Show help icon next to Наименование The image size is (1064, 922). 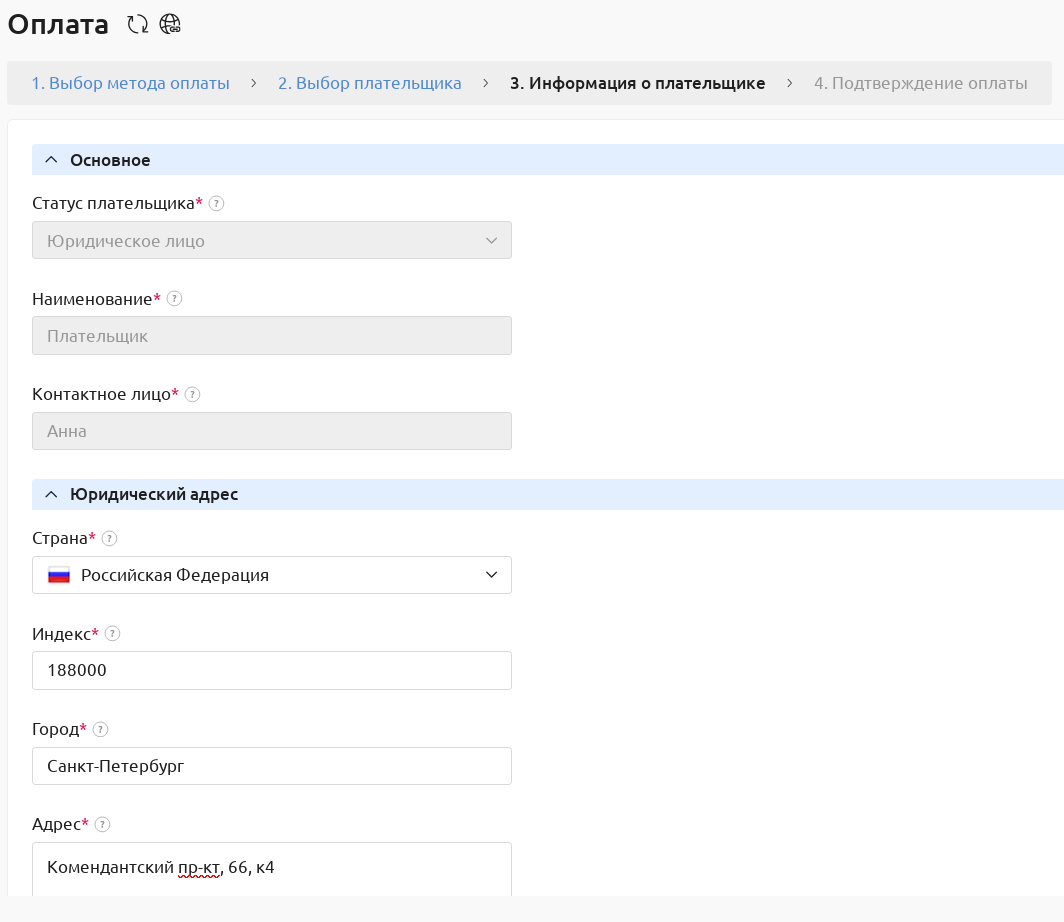[174, 299]
